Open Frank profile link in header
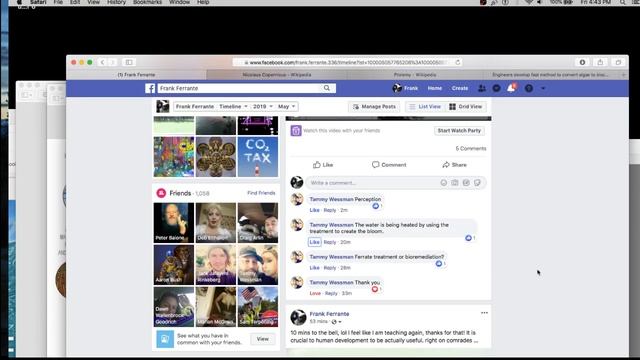Viewport: 640px width, 360px height. tap(405, 88)
